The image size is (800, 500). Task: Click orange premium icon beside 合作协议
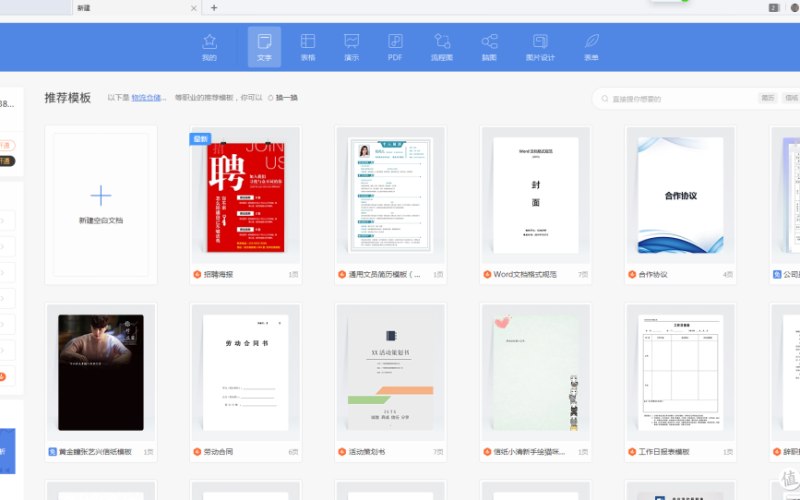click(632, 274)
